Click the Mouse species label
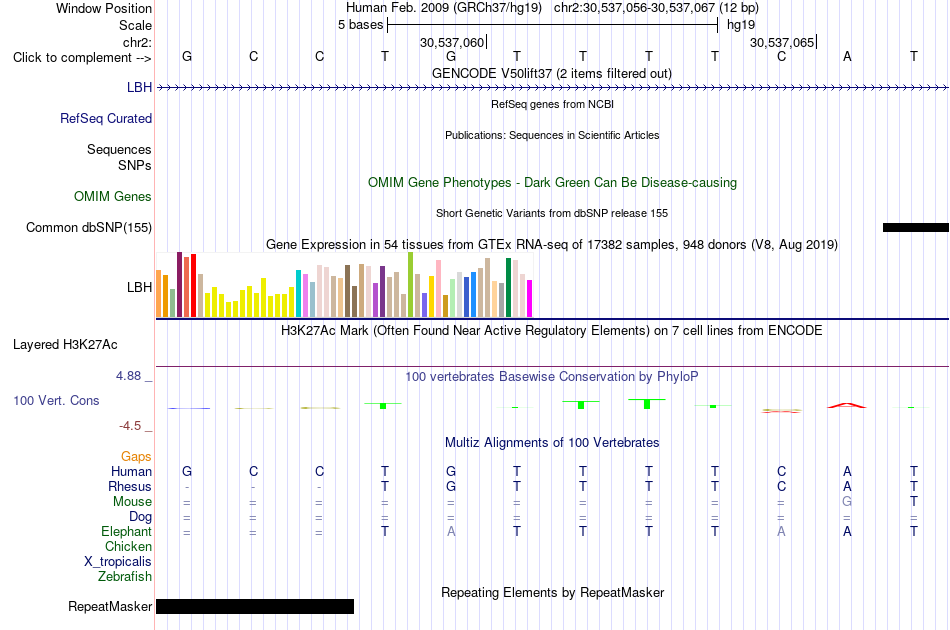 (x=133, y=502)
